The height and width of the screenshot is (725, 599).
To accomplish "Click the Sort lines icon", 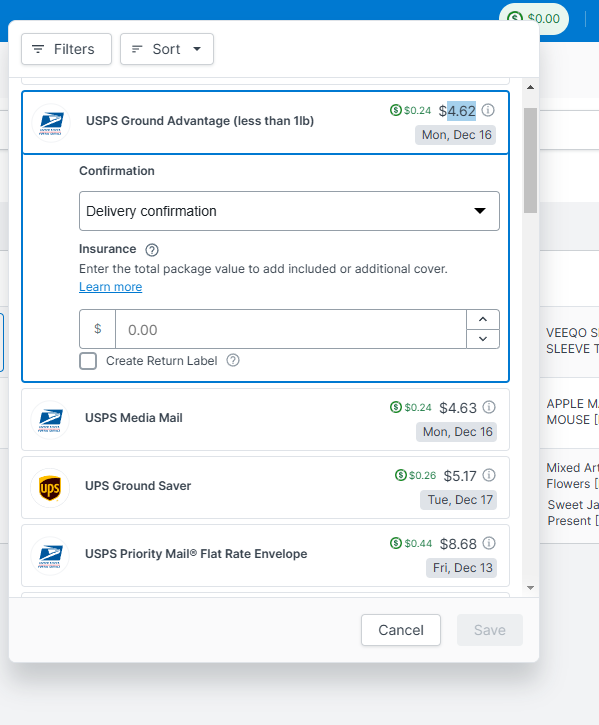I will 137,49.
